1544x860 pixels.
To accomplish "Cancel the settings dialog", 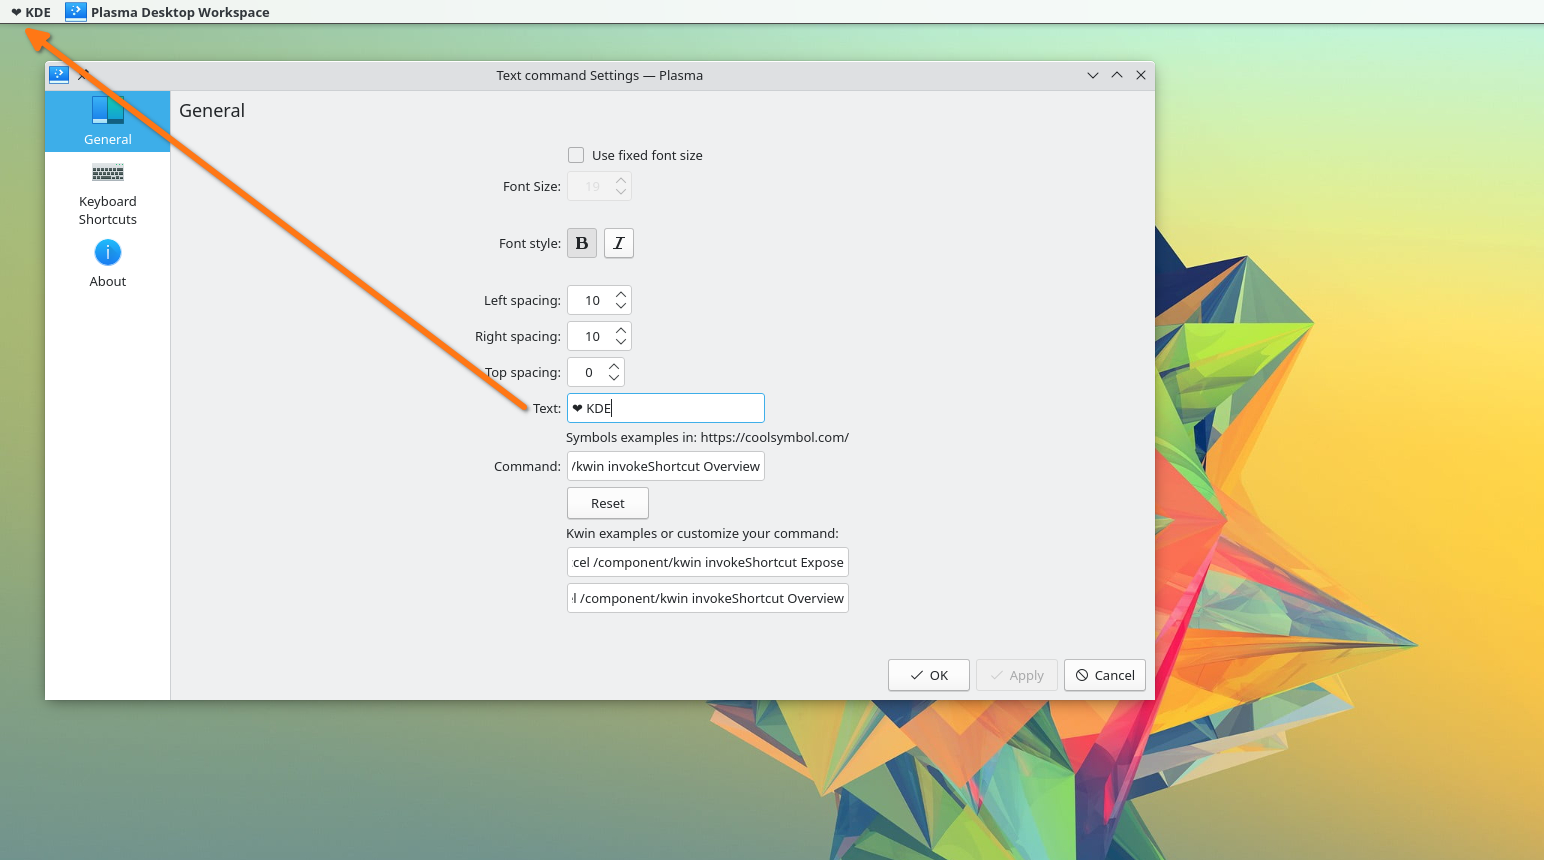I will [1105, 675].
